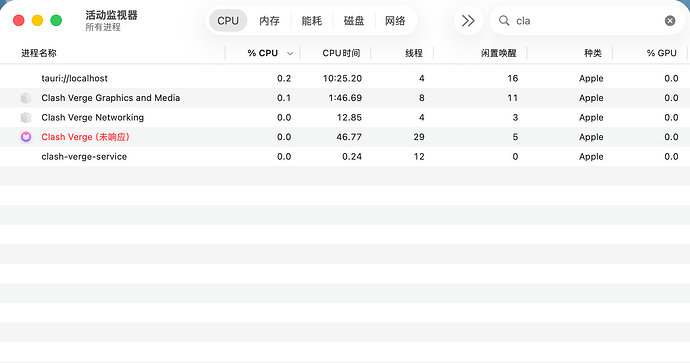The width and height of the screenshot is (690, 363).
Task: Sort by % GPU column header
Action: point(661,53)
